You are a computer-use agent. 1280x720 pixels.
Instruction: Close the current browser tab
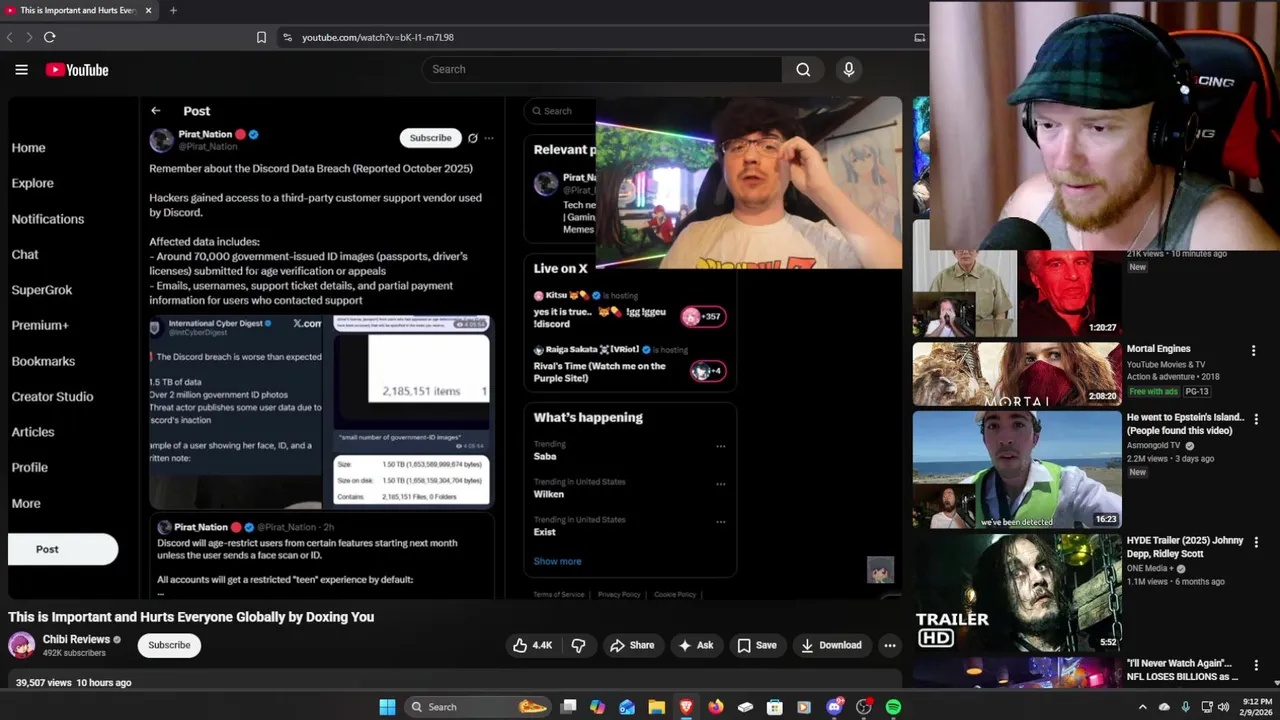(148, 10)
